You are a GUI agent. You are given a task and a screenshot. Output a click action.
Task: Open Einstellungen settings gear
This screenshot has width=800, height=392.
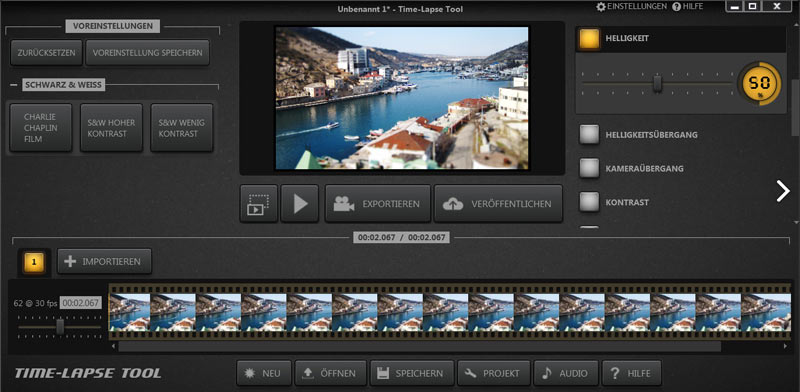click(632, 7)
